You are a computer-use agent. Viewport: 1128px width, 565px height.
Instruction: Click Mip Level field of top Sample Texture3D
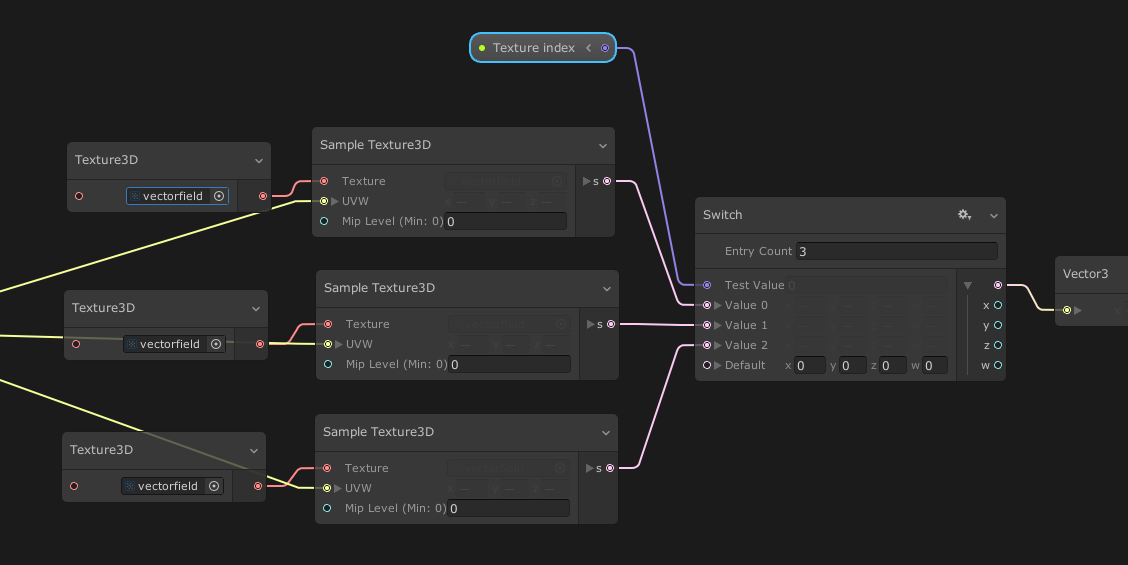click(x=505, y=221)
